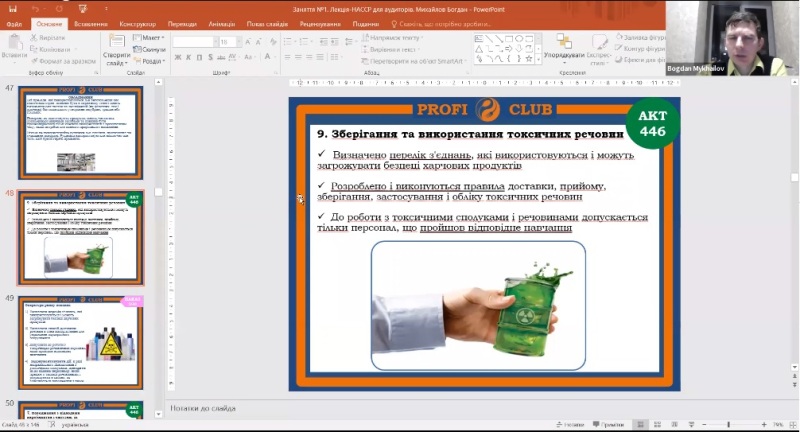Click the Save icon in quick access toolbar
The height and width of the screenshot is (432, 800).
coord(13,9)
